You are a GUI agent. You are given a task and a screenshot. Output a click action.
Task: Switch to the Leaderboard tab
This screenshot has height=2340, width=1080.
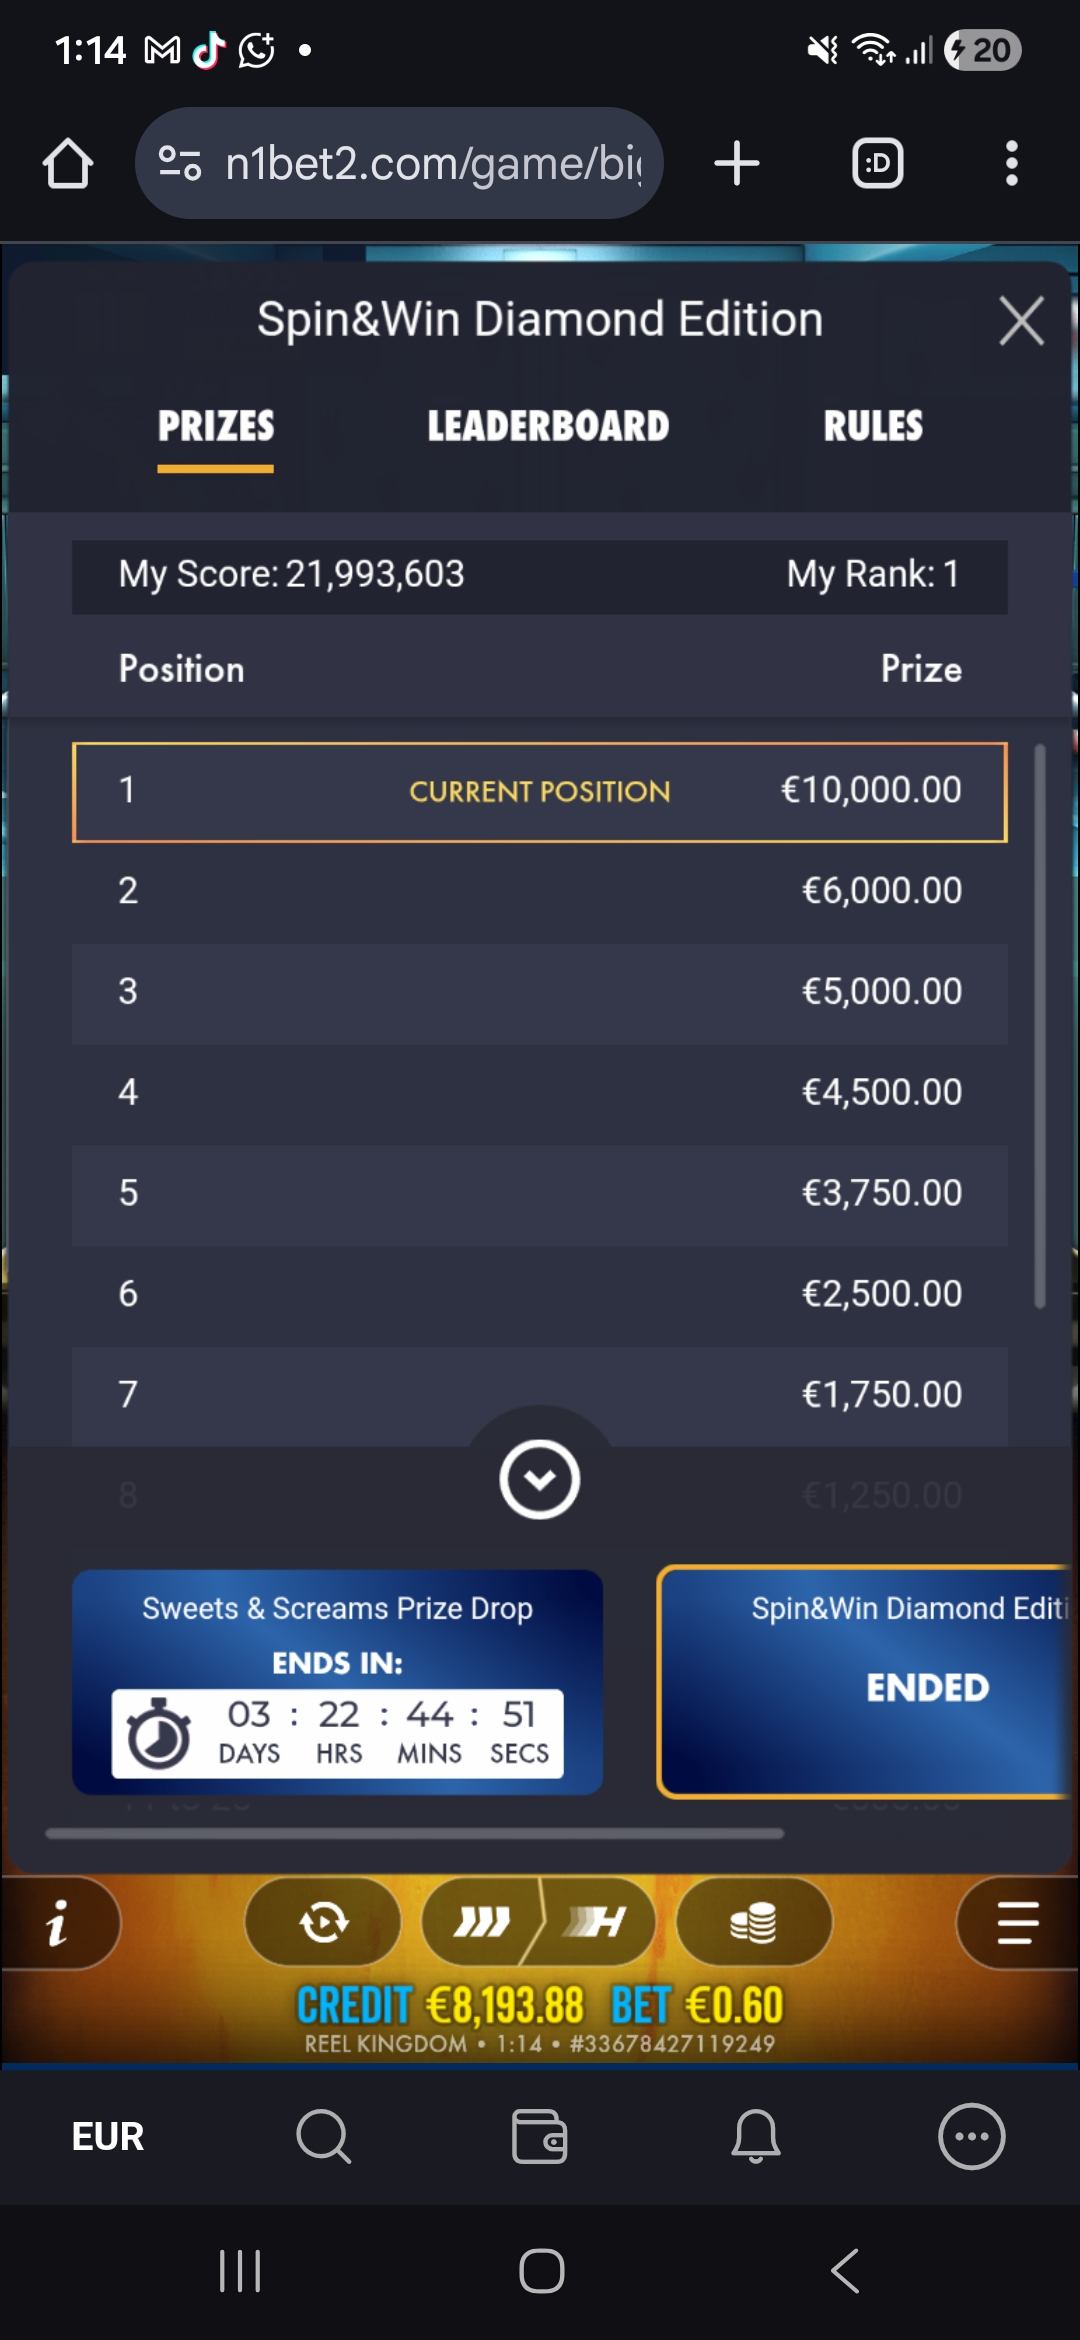tap(548, 427)
